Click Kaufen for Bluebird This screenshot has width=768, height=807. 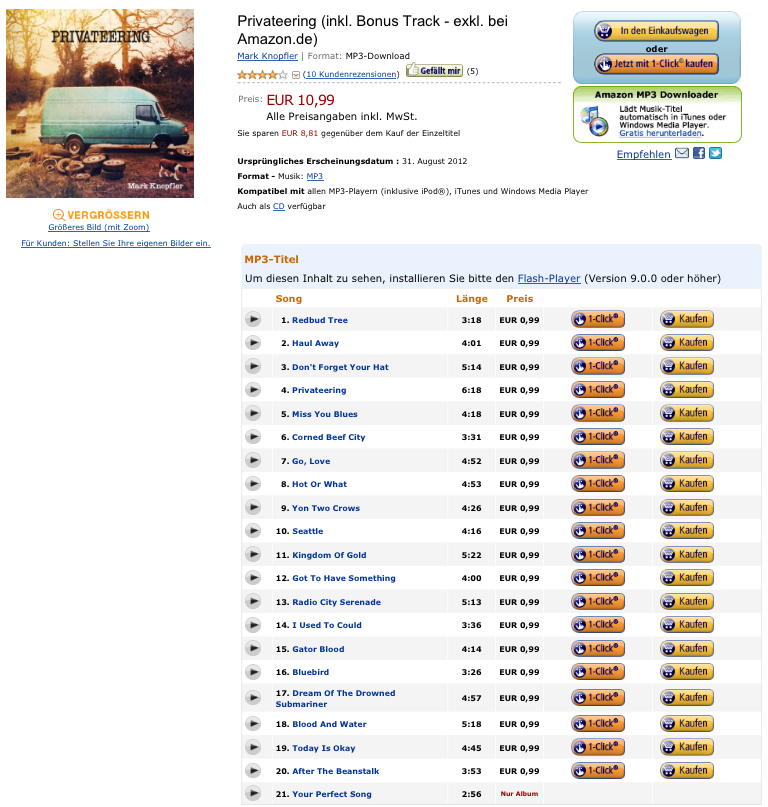(687, 672)
